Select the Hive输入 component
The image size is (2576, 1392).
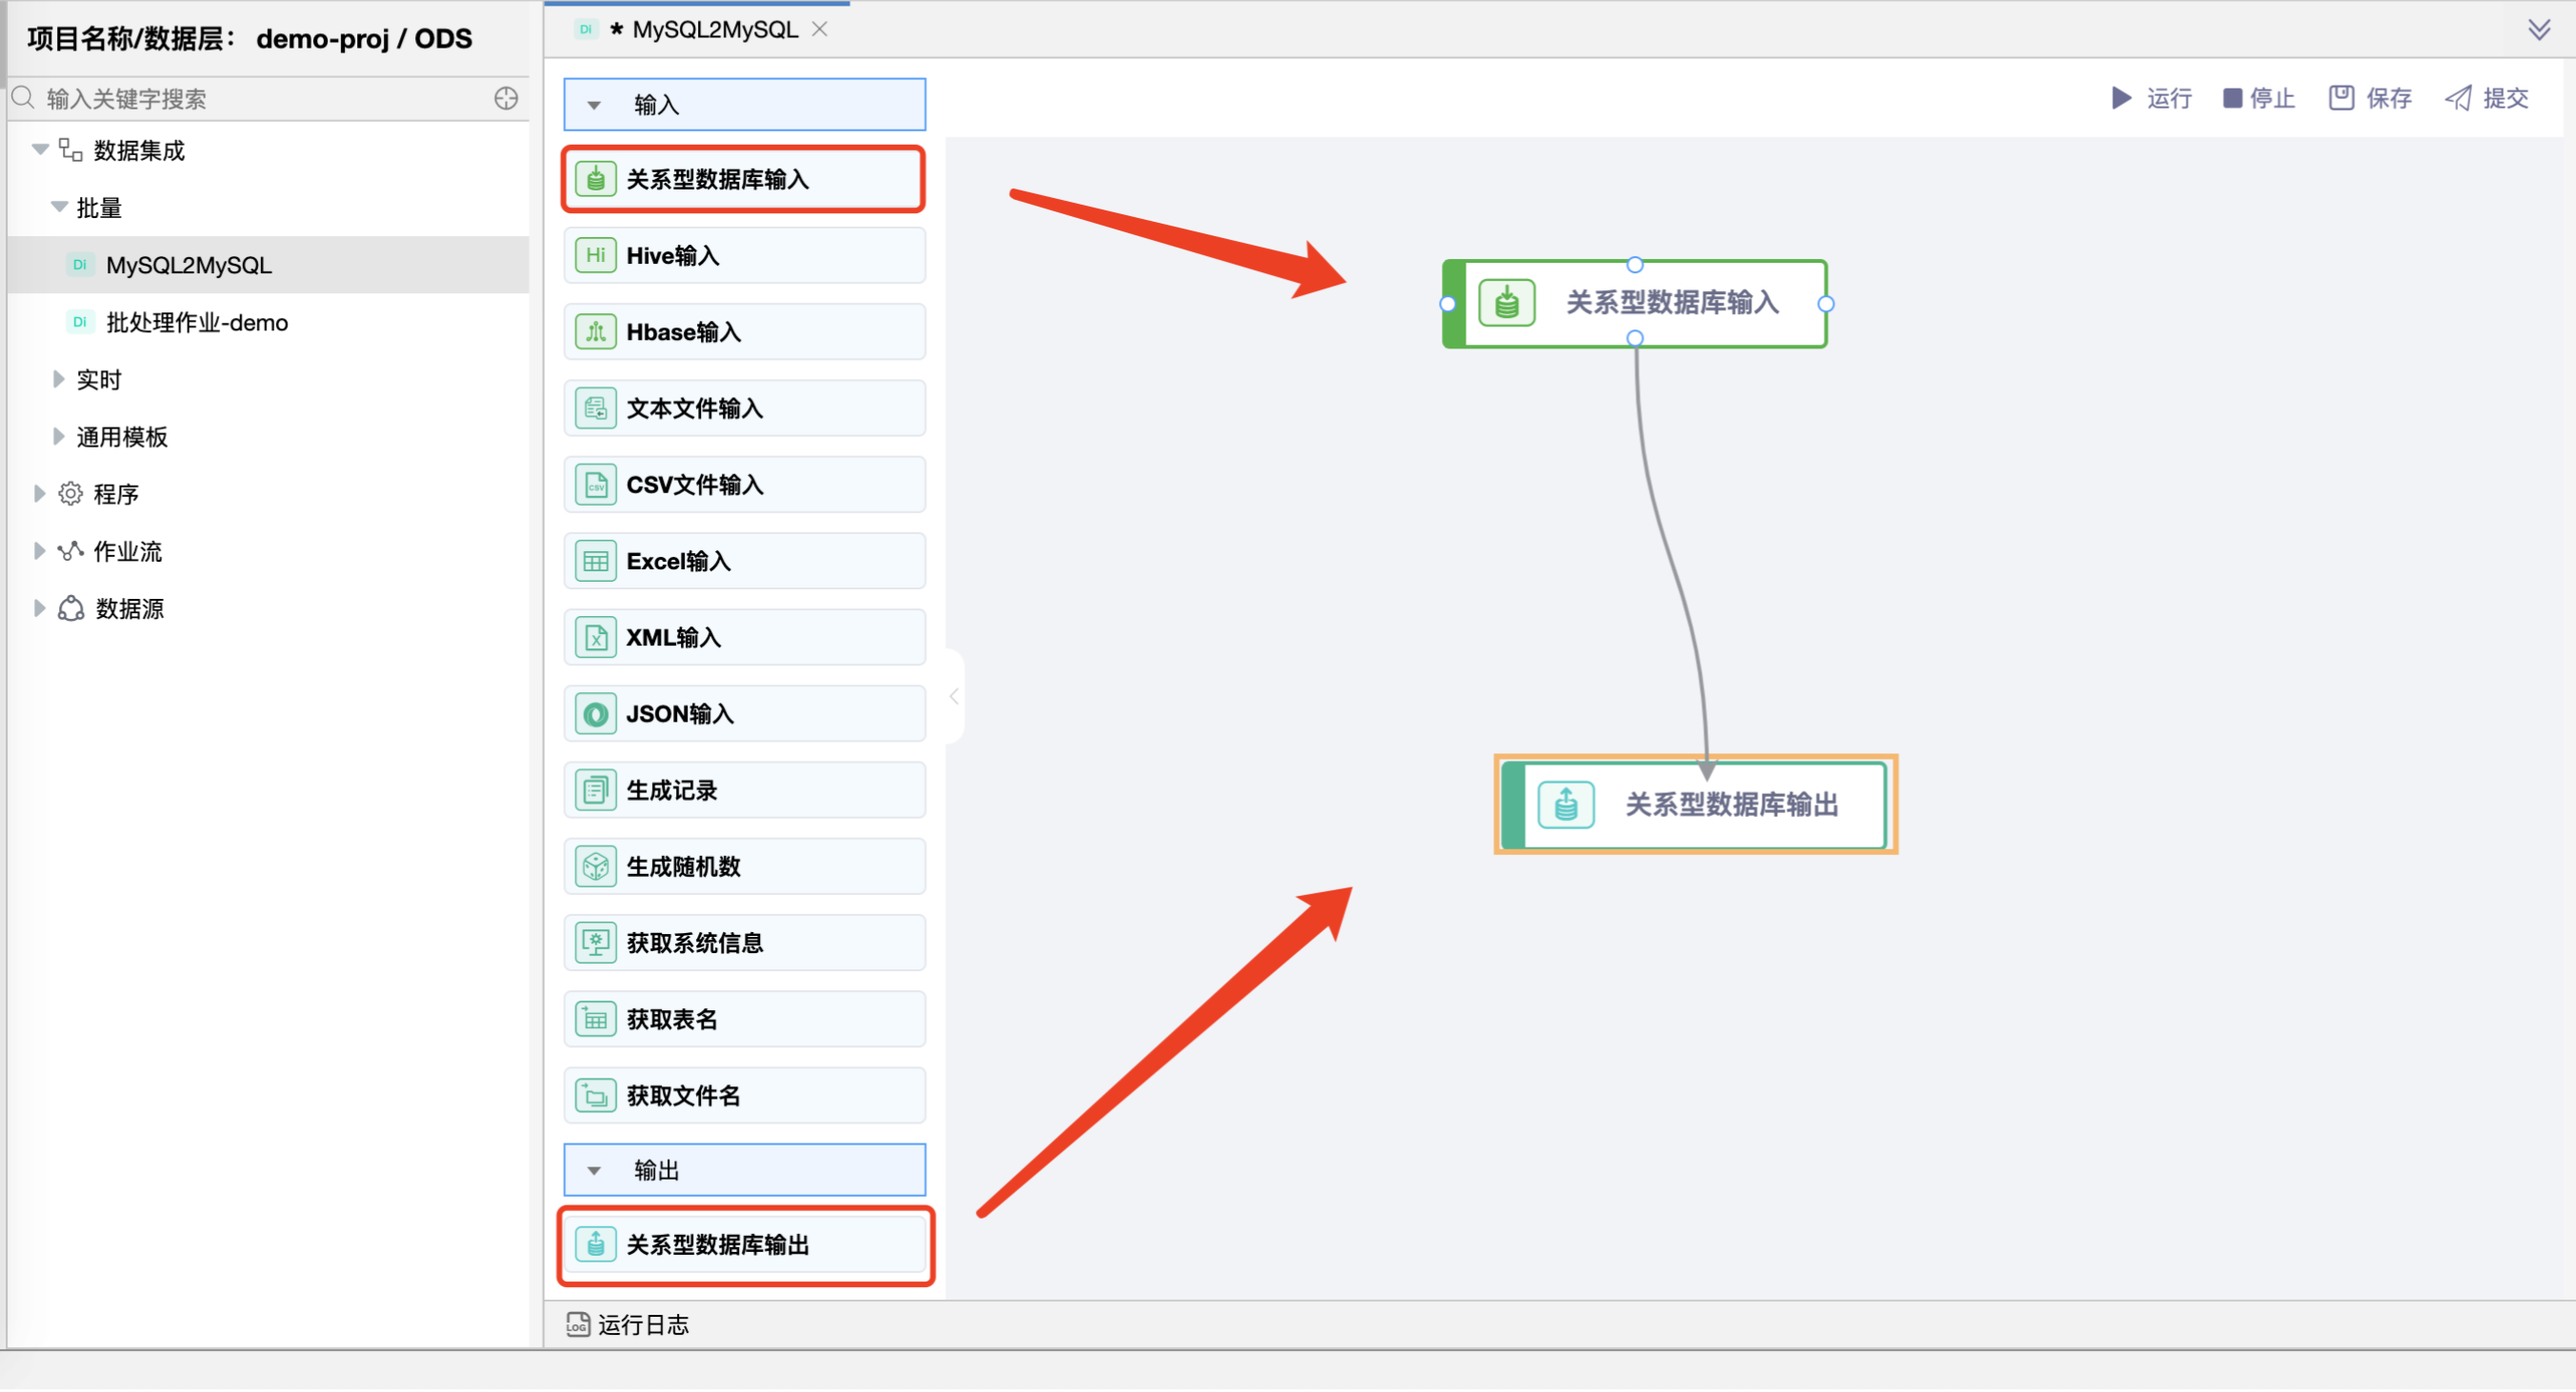pos(743,255)
